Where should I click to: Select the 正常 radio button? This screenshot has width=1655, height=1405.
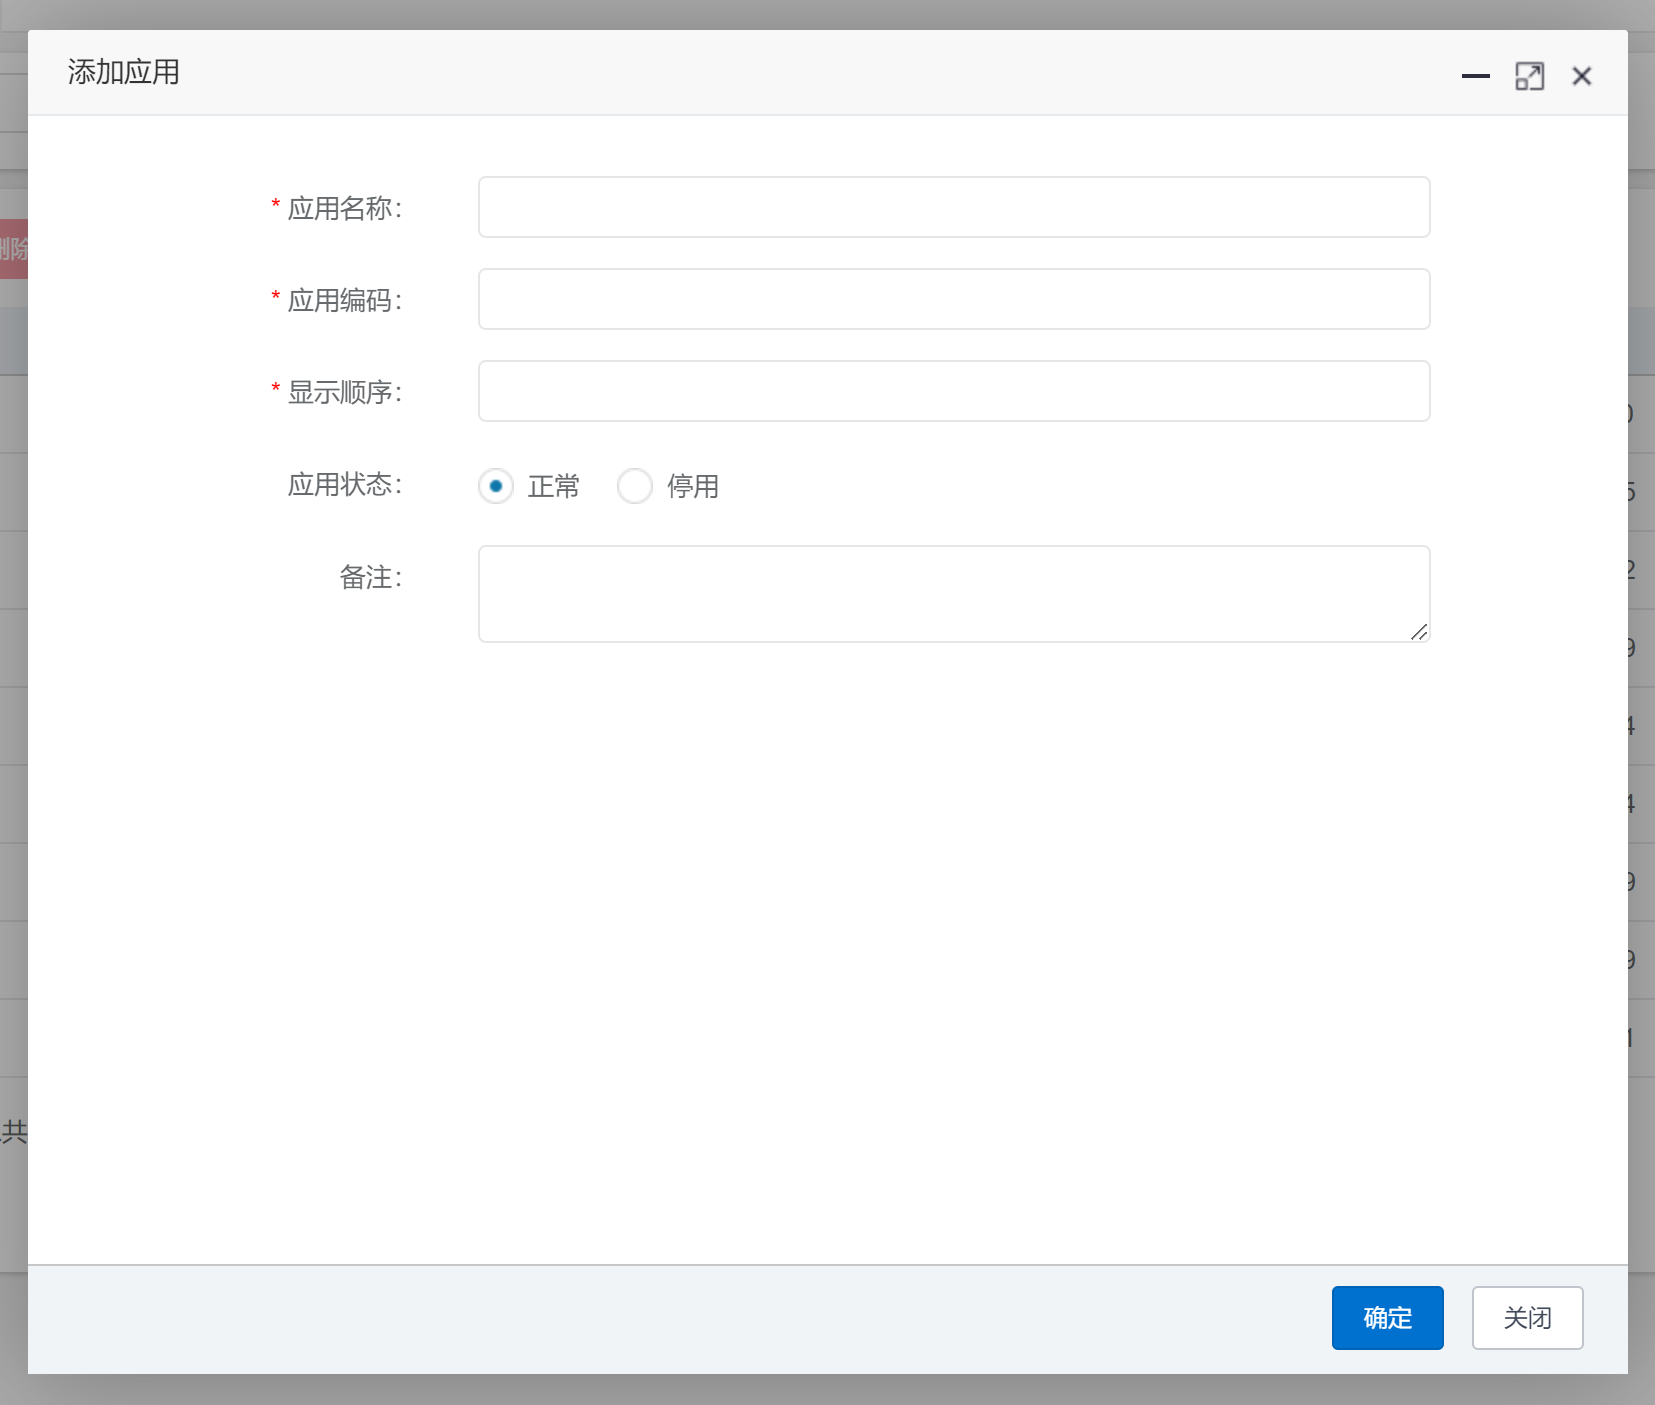(x=496, y=486)
